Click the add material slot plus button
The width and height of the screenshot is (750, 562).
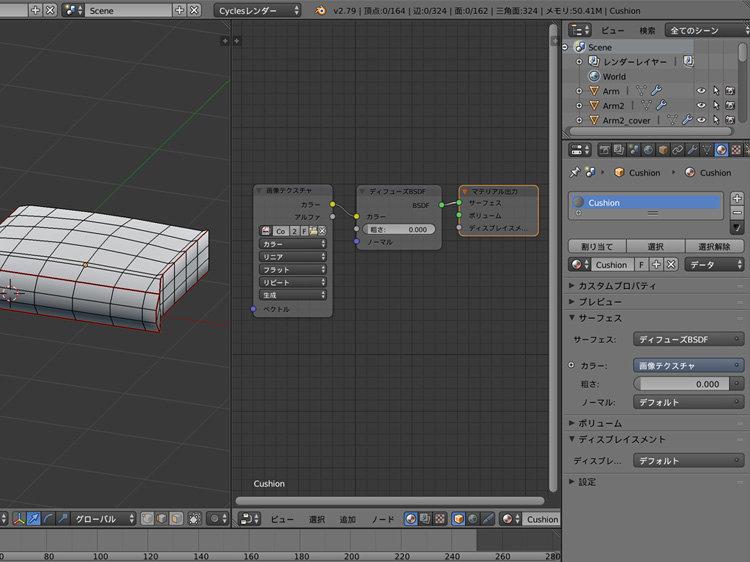[x=738, y=198]
